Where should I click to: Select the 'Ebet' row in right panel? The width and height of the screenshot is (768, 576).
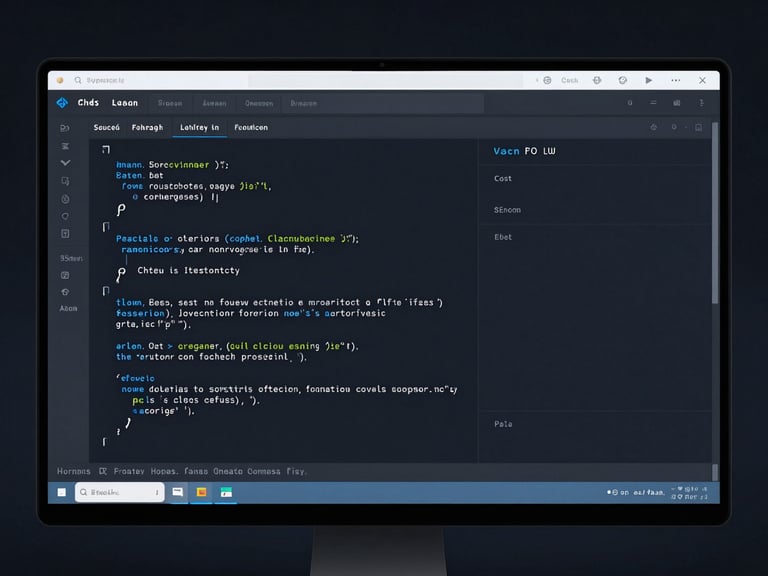(x=503, y=237)
